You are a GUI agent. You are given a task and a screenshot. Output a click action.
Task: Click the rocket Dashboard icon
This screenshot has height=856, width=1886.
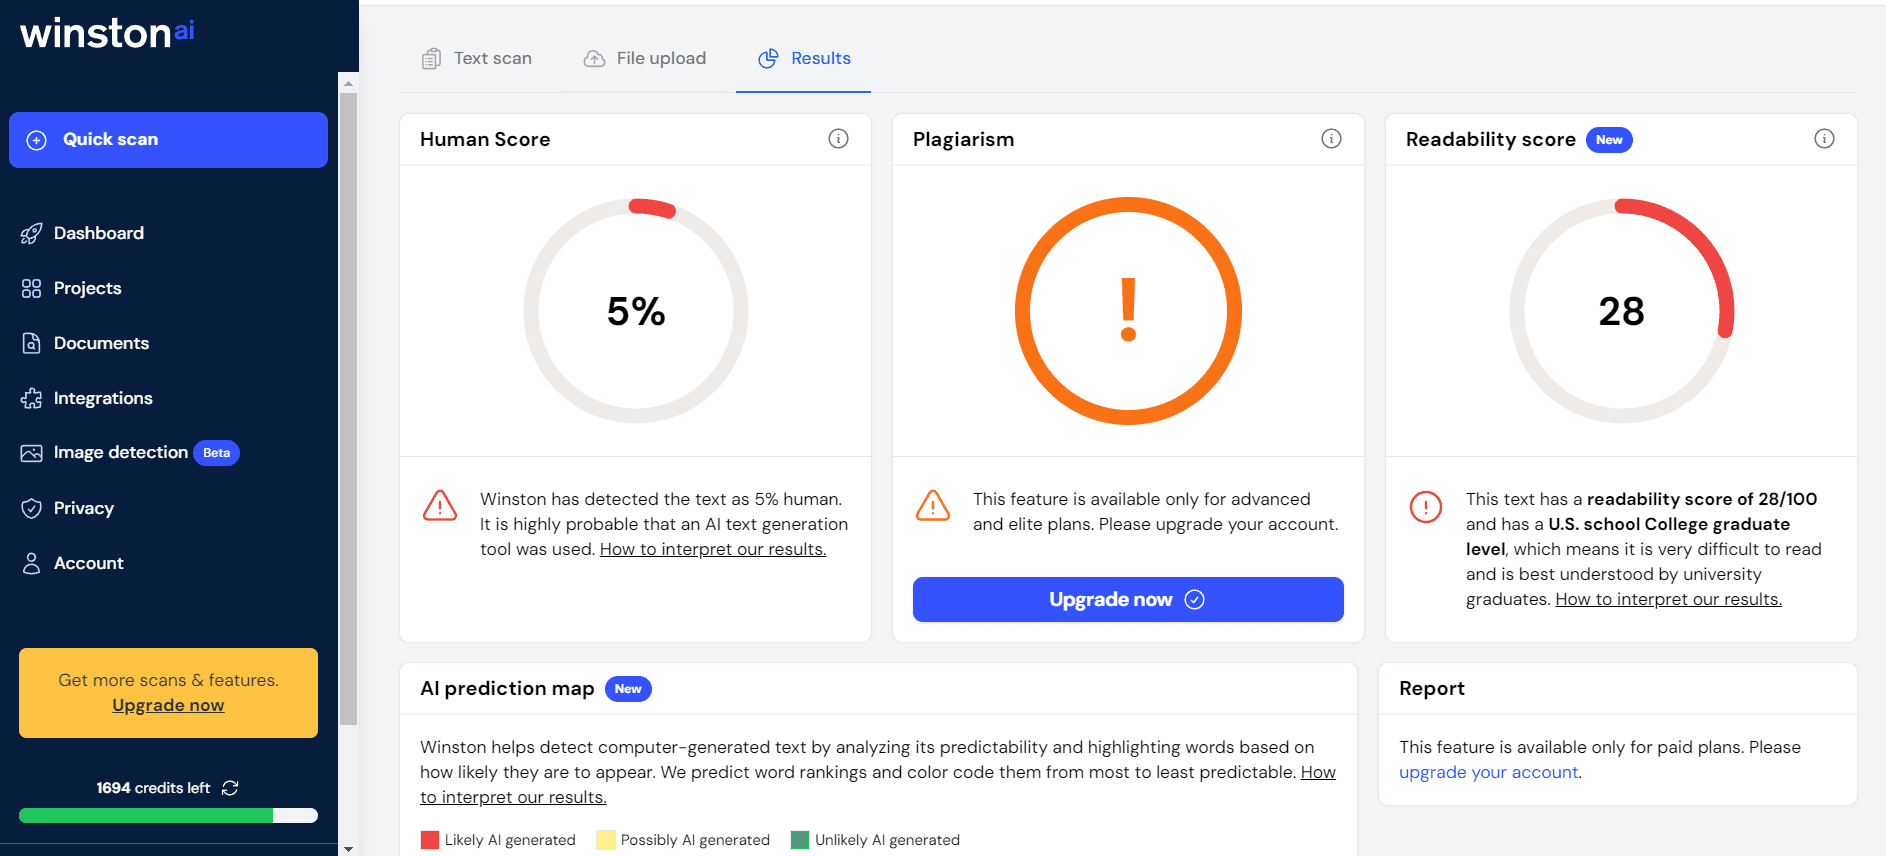click(32, 233)
